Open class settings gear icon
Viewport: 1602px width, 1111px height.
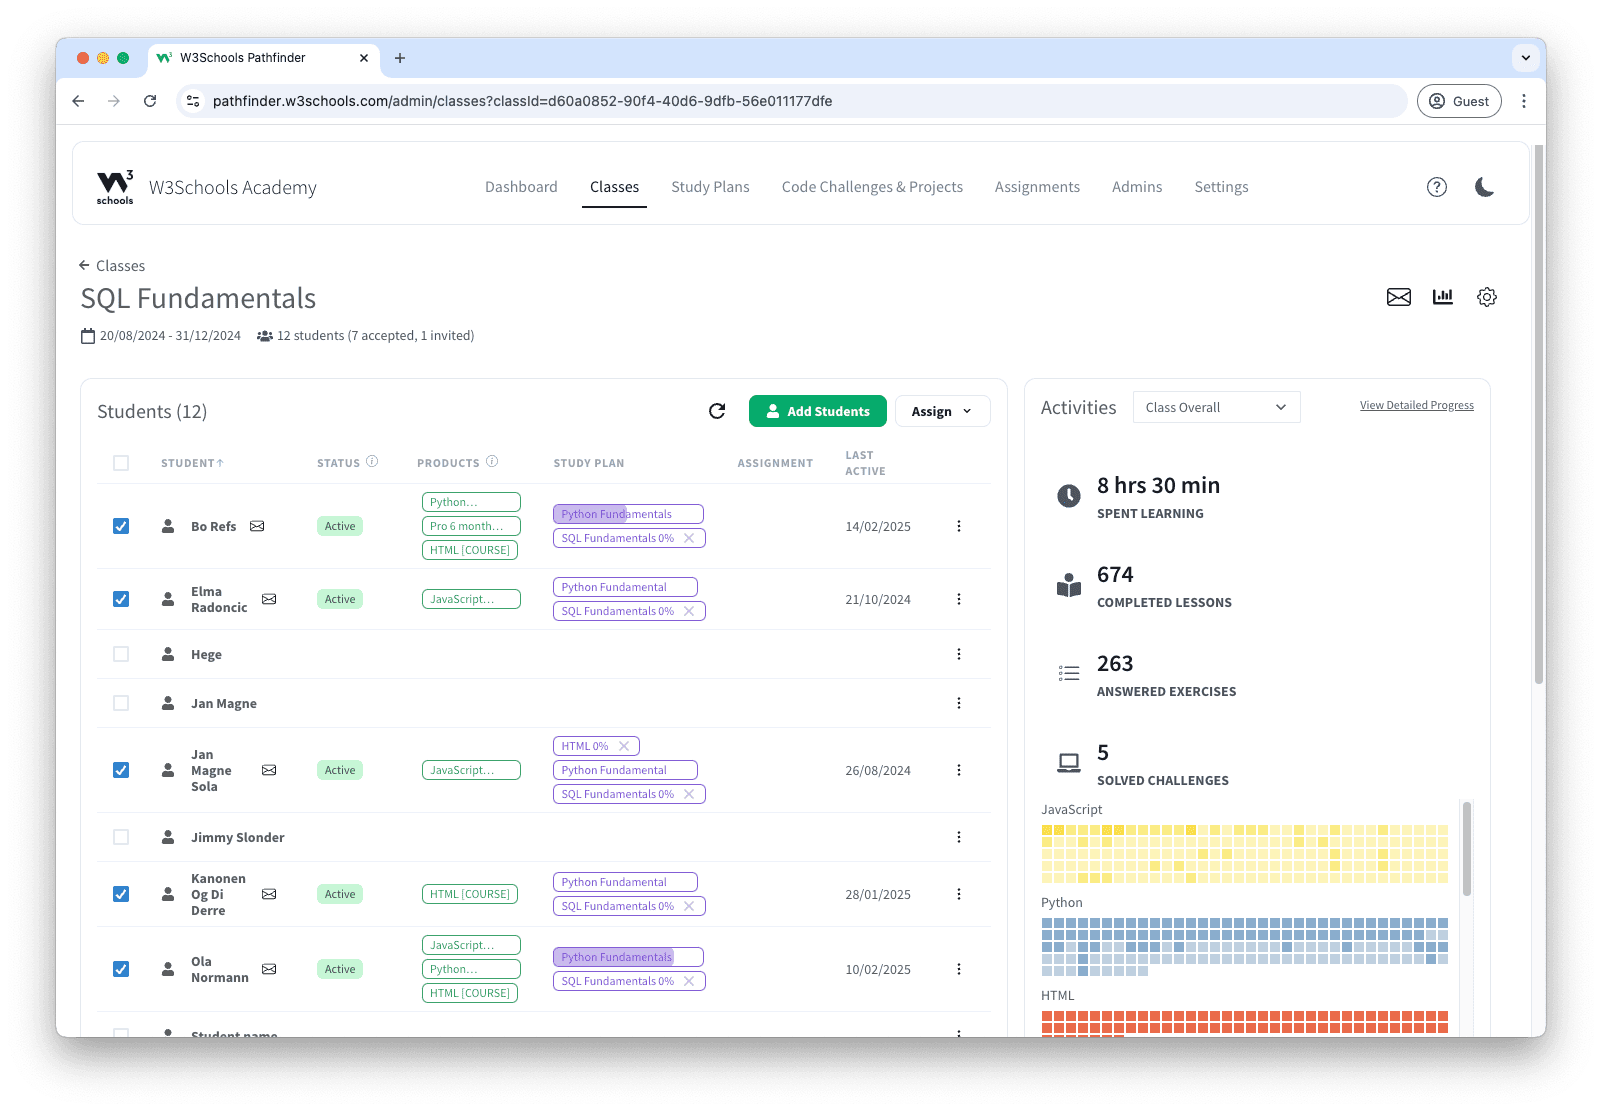point(1486,297)
